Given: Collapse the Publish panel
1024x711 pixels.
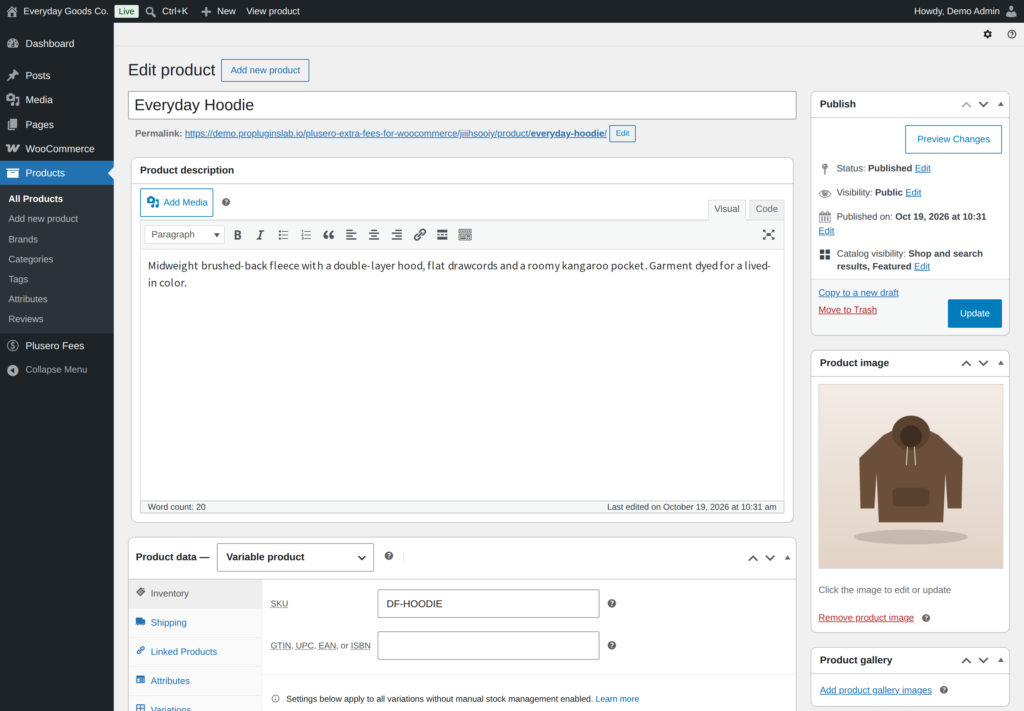Looking at the screenshot, I should [x=1000, y=104].
